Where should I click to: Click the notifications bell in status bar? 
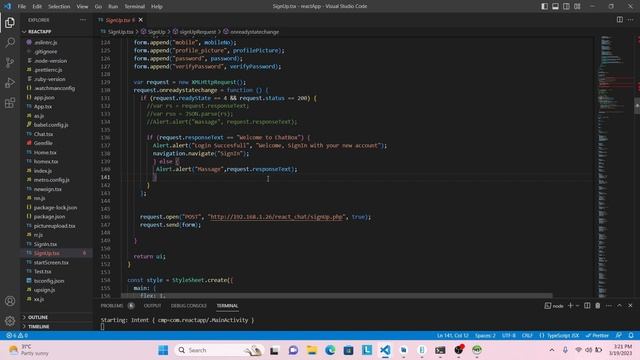tap(631, 336)
